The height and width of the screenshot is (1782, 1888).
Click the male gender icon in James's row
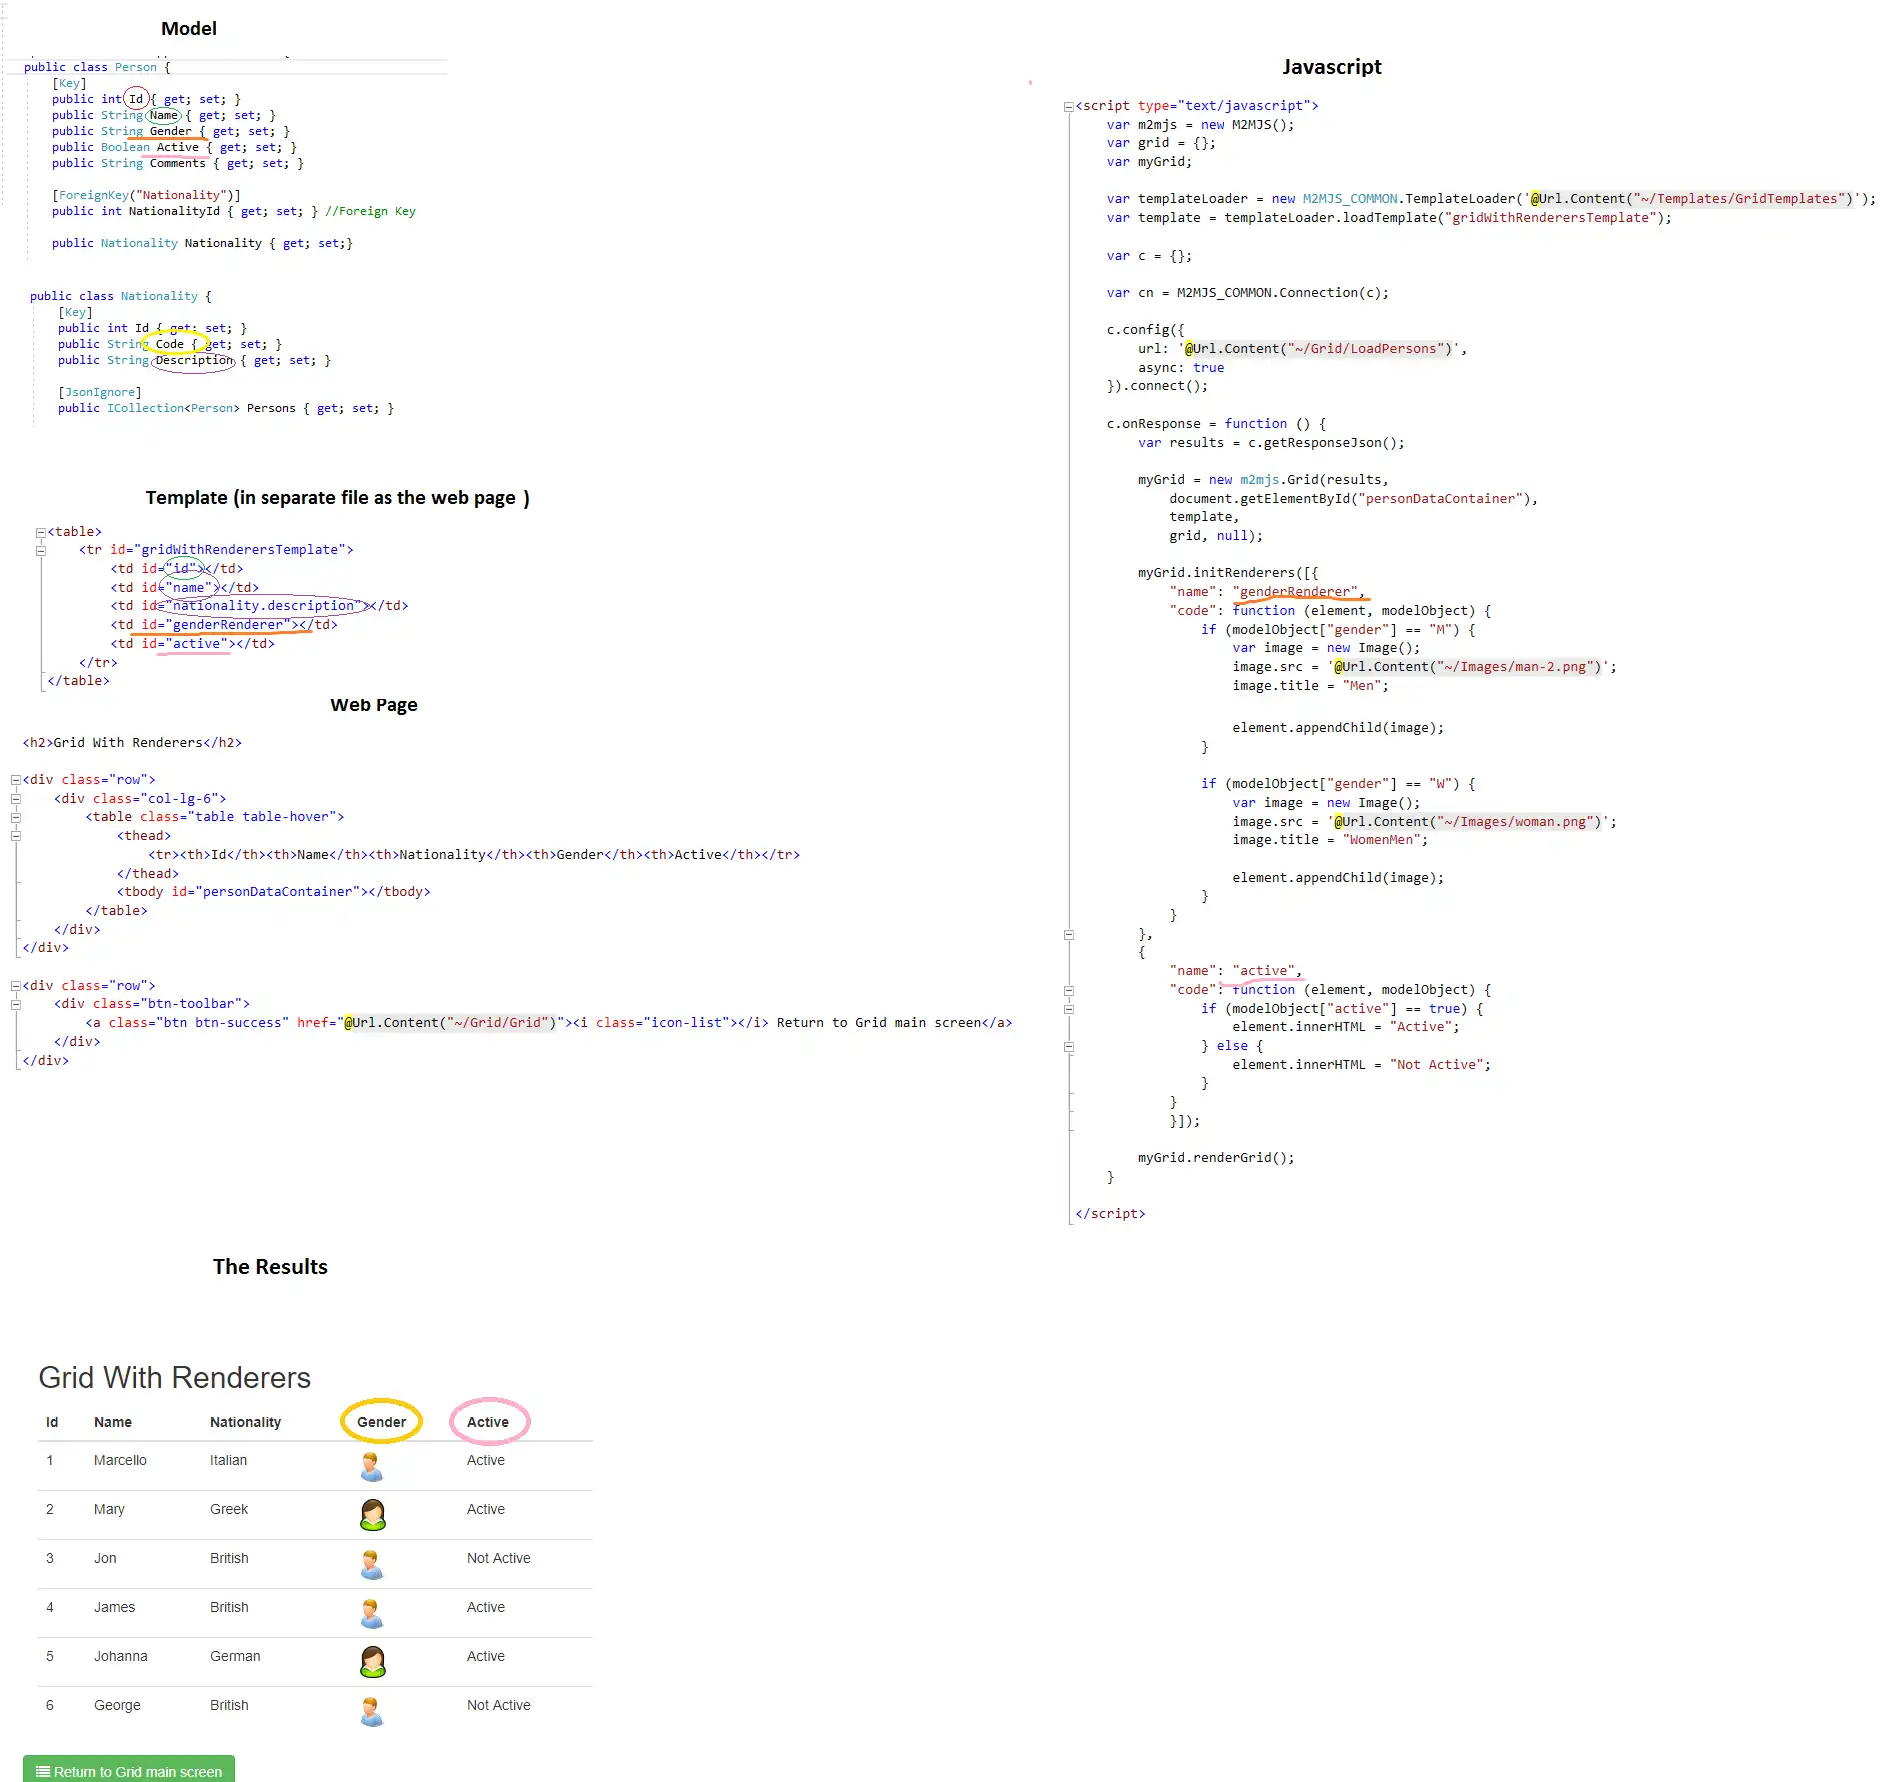pos(372,1614)
